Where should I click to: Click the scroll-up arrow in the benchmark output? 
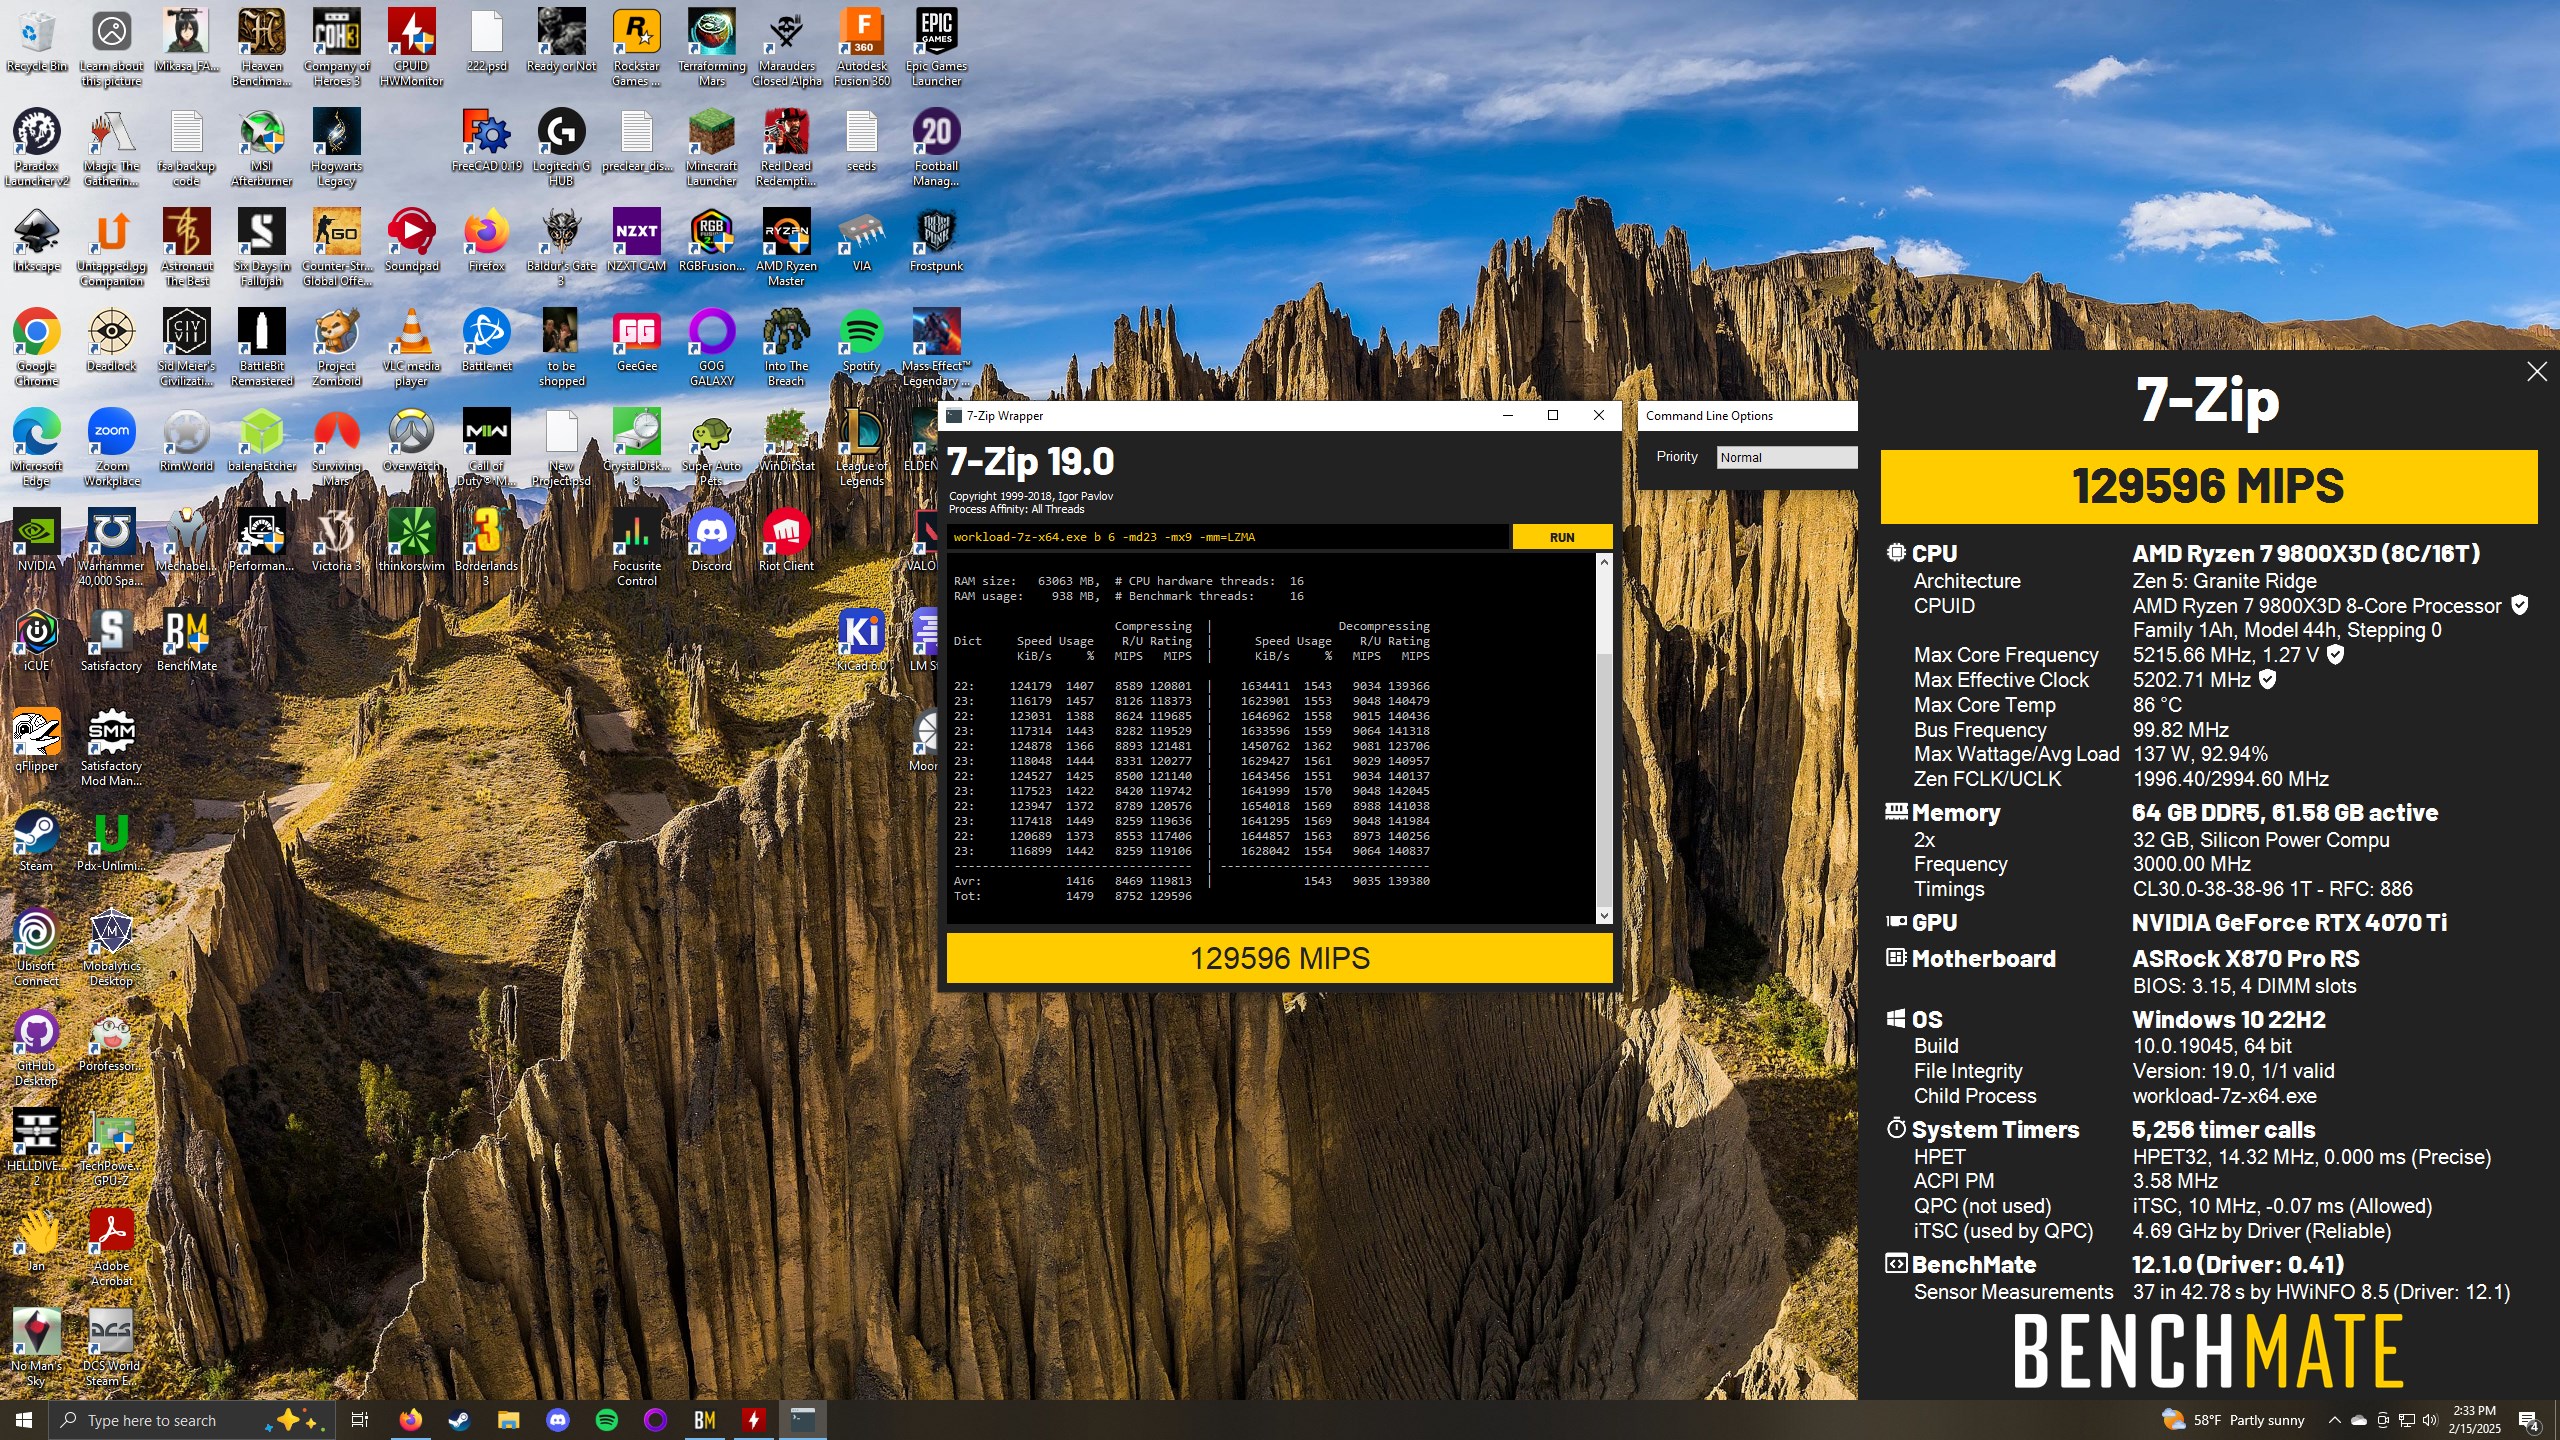(1604, 562)
